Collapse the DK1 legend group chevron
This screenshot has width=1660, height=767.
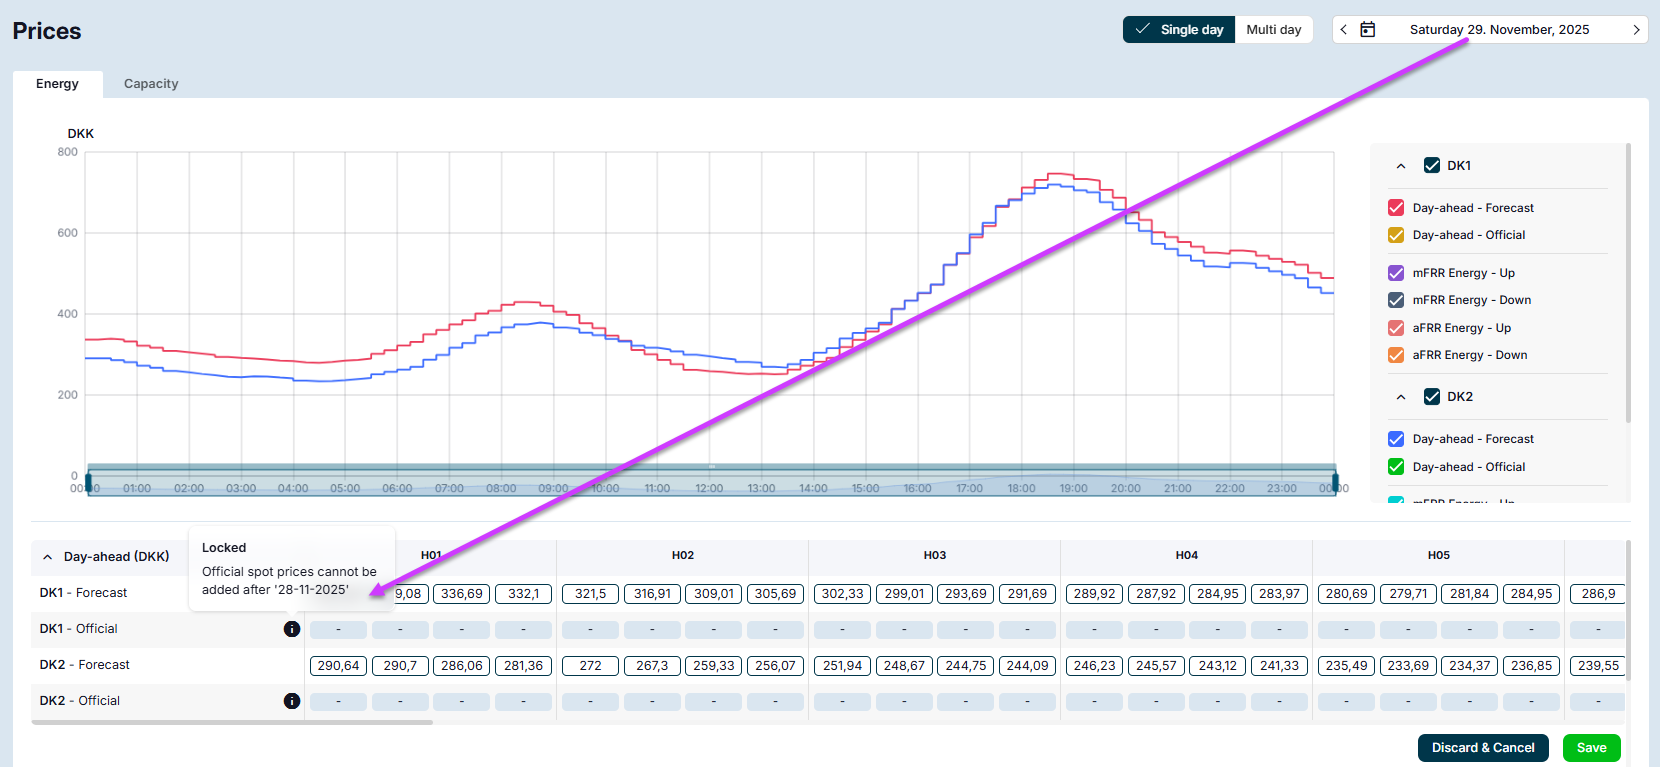(x=1401, y=166)
